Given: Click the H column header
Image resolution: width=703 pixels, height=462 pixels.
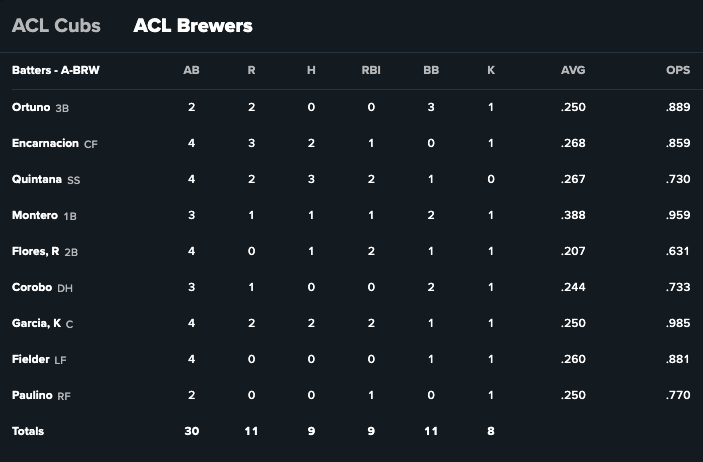Looking at the screenshot, I should (x=311, y=71).
